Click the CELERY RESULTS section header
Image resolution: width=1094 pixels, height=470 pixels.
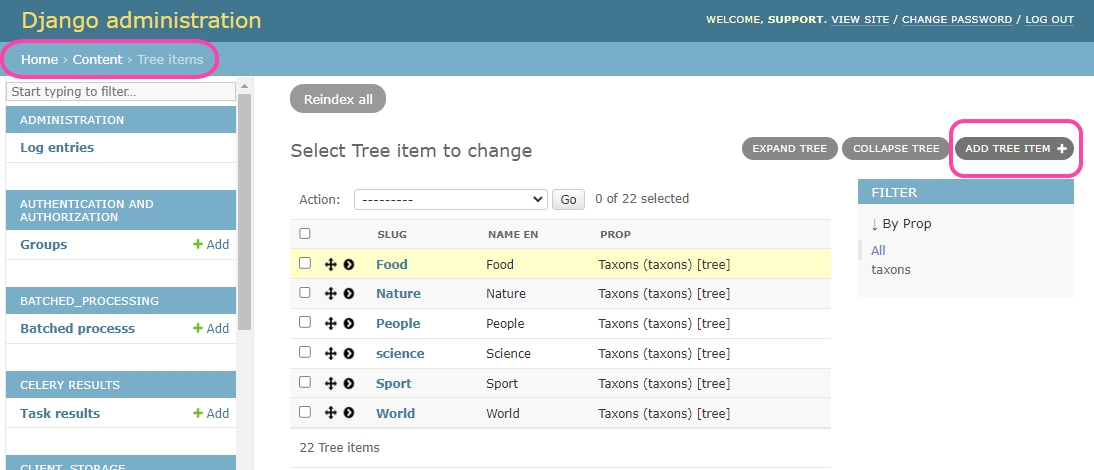[121, 385]
